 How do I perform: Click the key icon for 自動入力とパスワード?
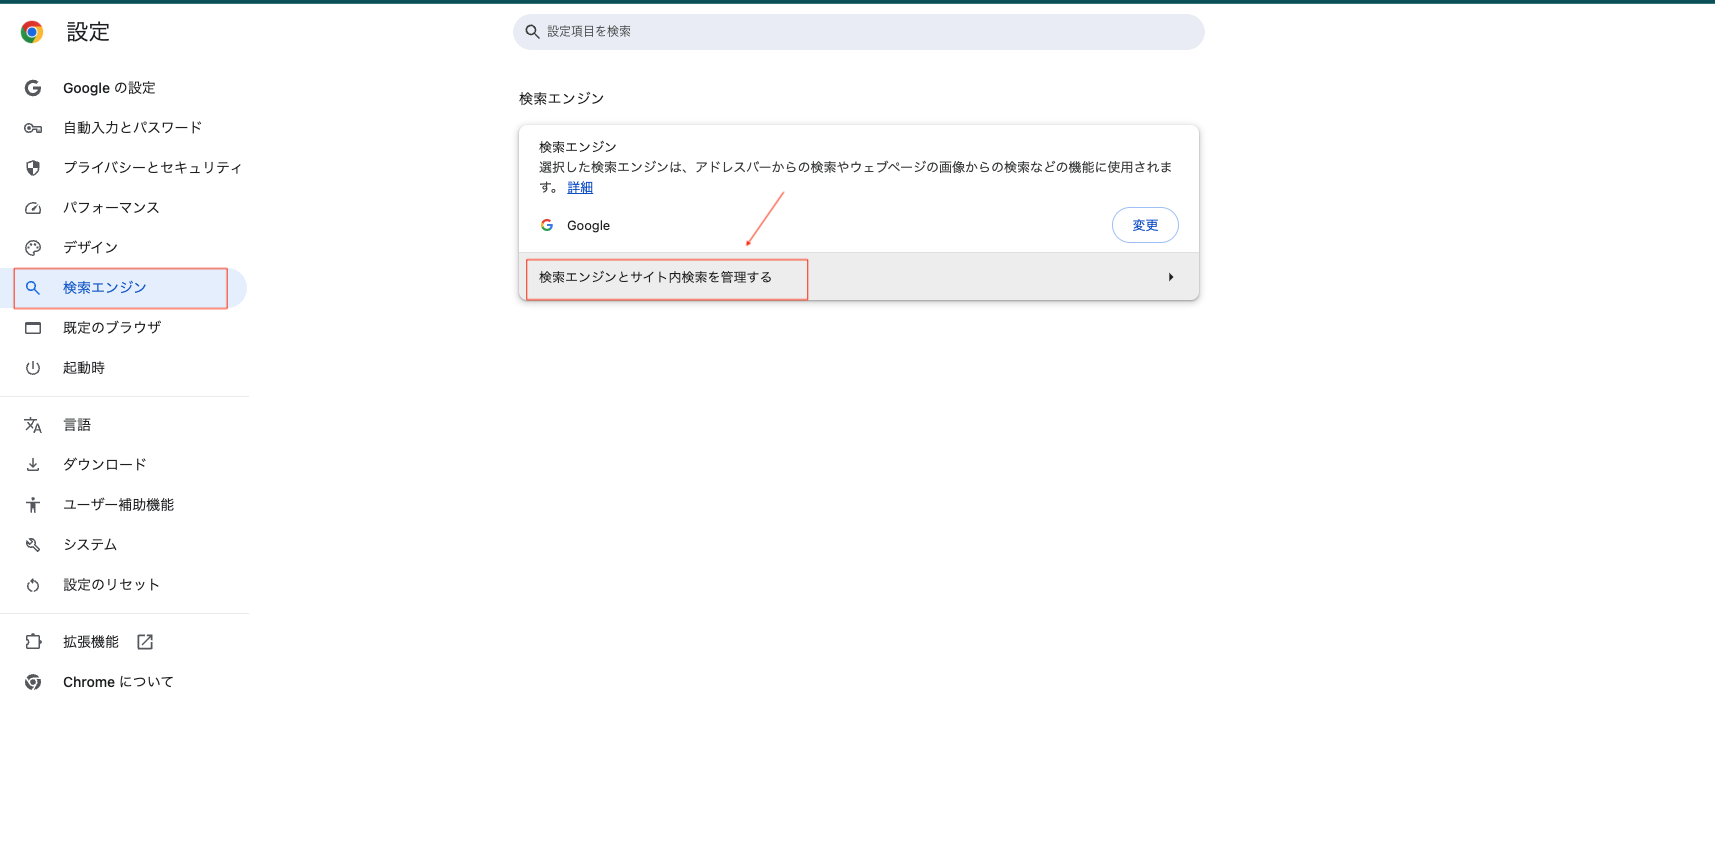point(33,128)
